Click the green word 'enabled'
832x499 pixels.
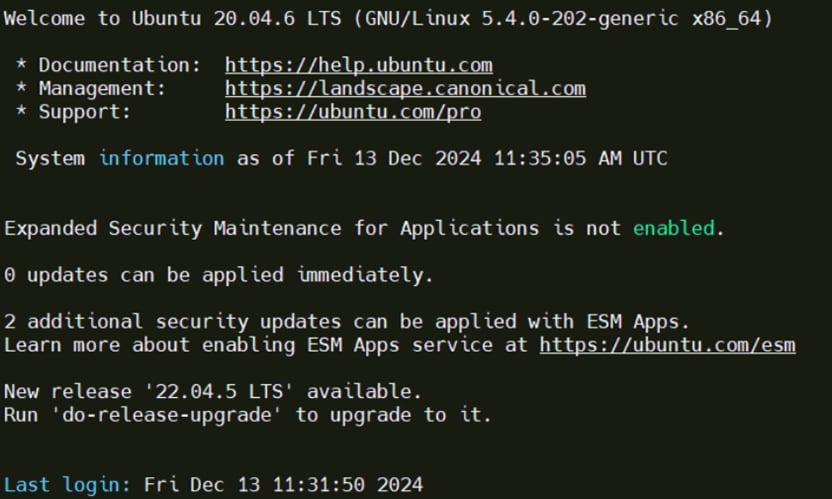tap(673, 228)
